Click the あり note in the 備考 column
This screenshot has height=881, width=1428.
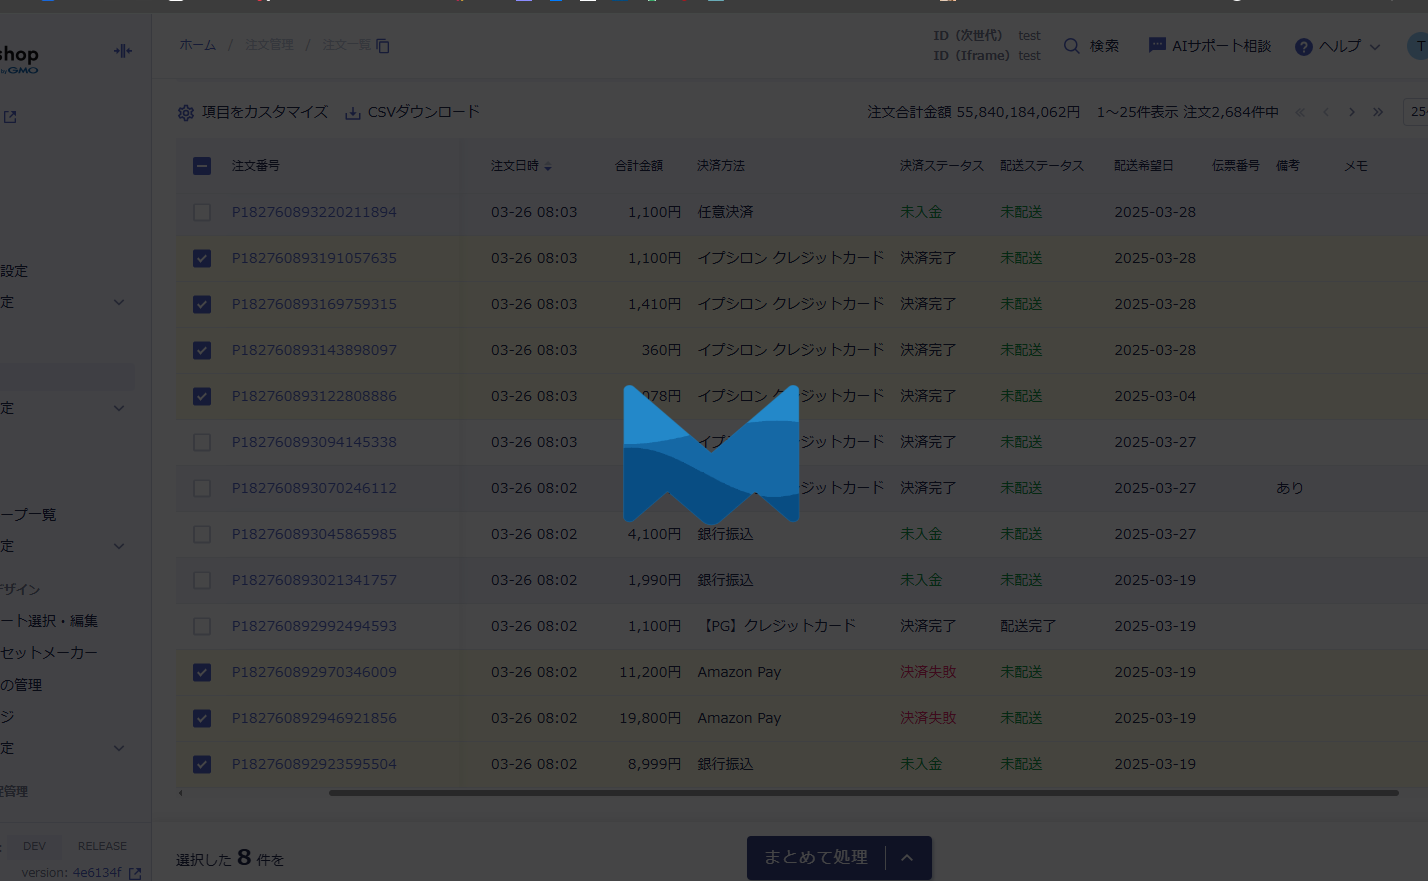click(x=1290, y=488)
